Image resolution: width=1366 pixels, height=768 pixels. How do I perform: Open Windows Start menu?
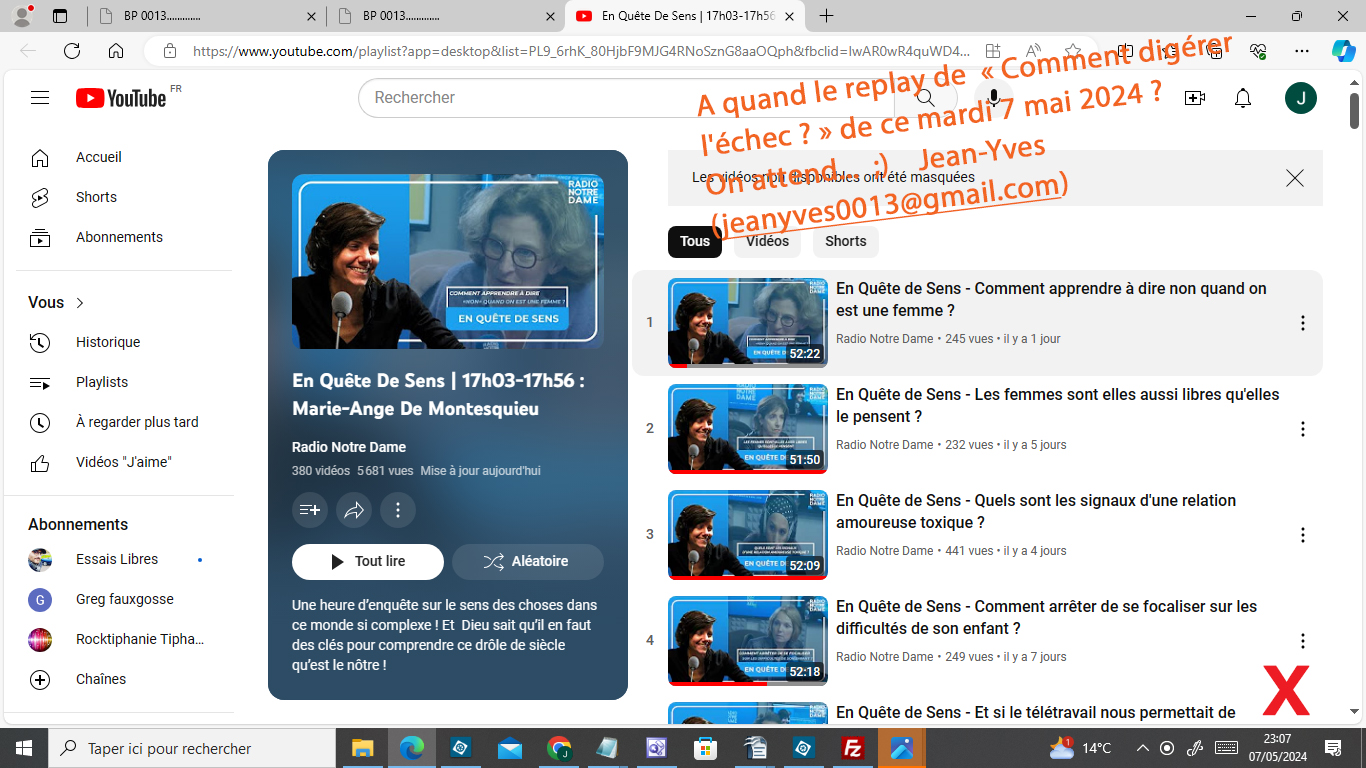click(24, 748)
